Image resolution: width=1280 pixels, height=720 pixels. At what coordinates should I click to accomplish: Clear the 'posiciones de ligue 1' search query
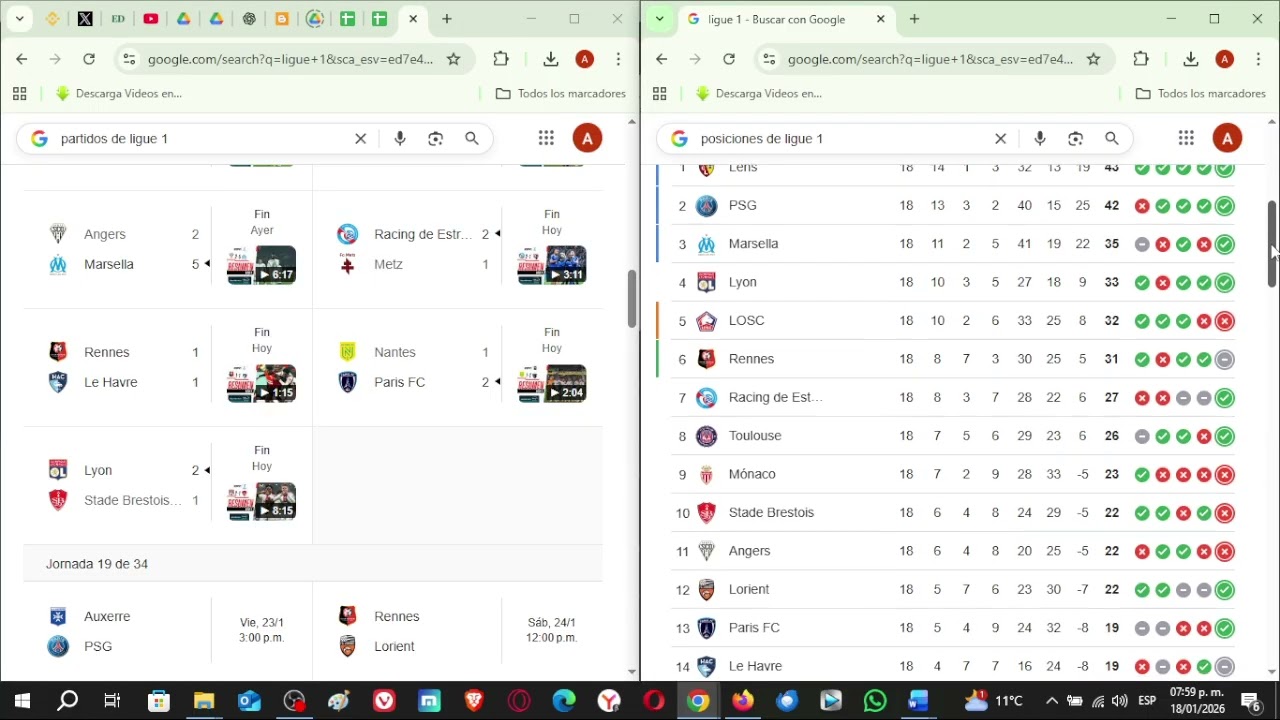click(1000, 139)
